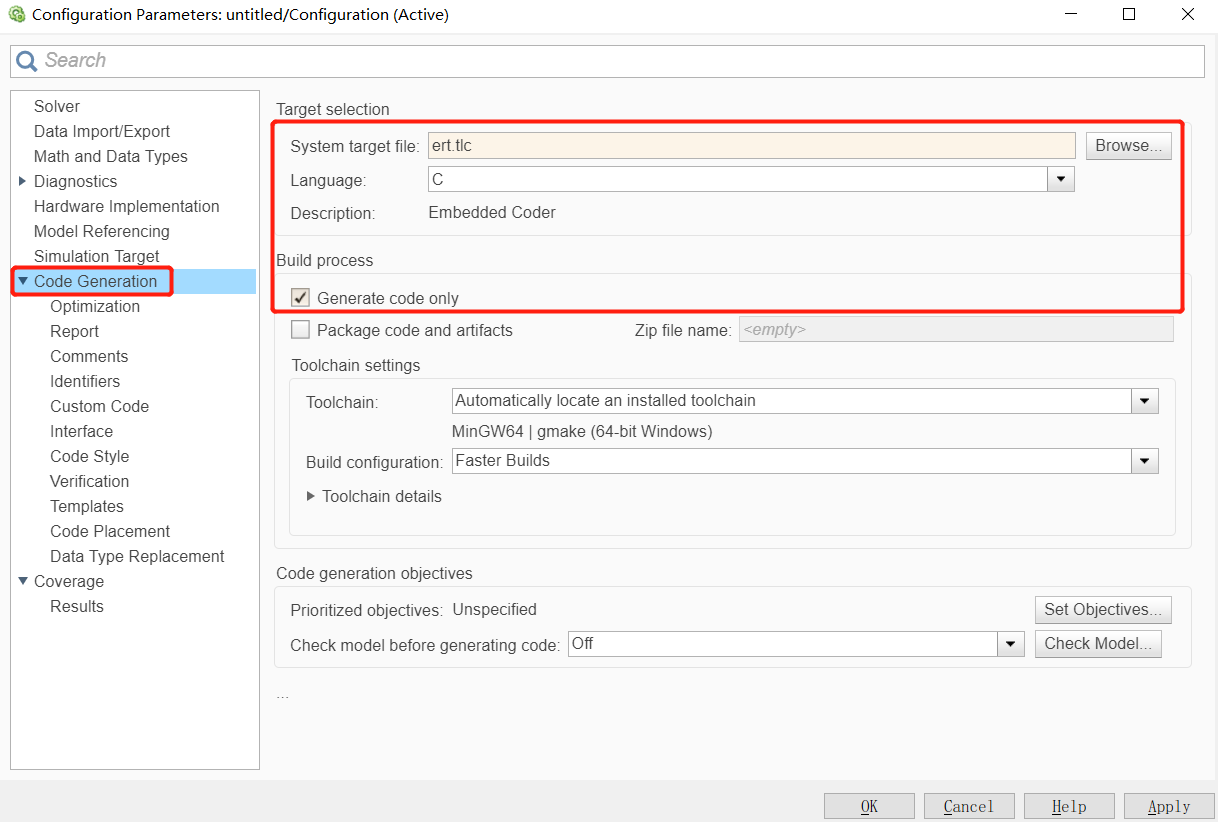
Task: Open the Optimization subpane
Action: click(95, 306)
